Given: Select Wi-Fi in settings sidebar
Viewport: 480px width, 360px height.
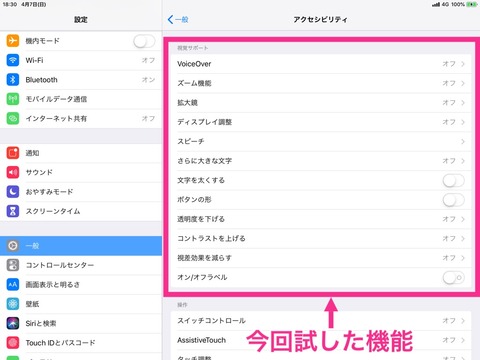Looking at the screenshot, I should point(81,60).
